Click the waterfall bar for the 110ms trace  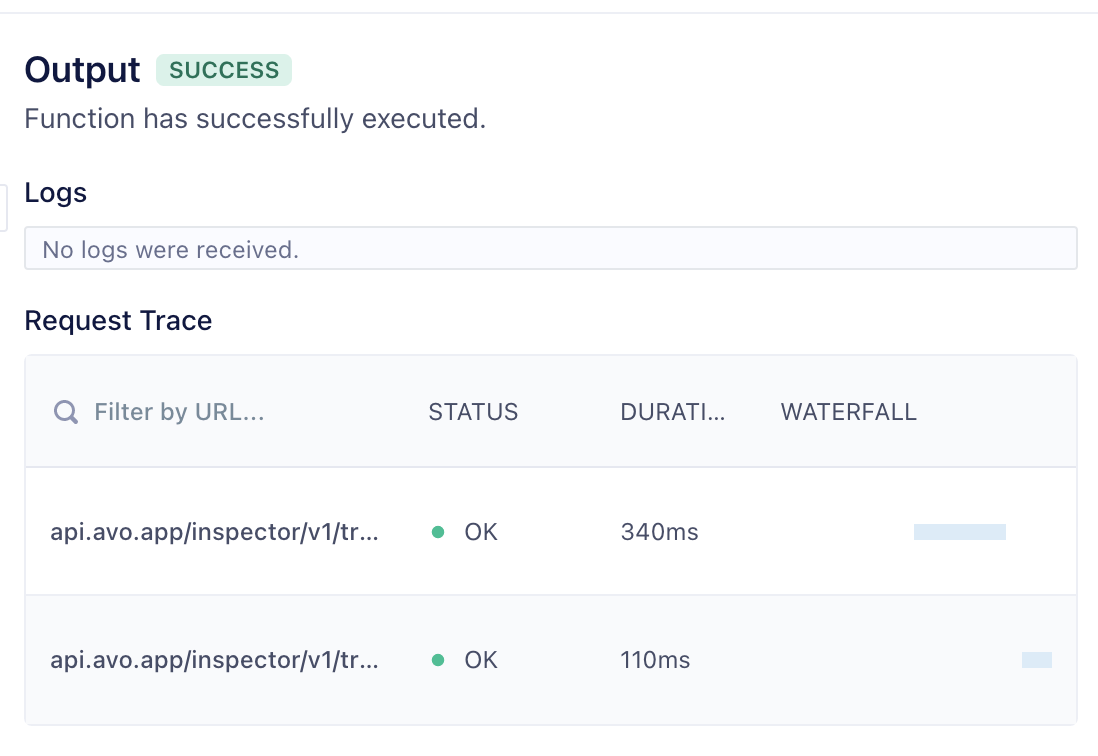(x=1036, y=660)
